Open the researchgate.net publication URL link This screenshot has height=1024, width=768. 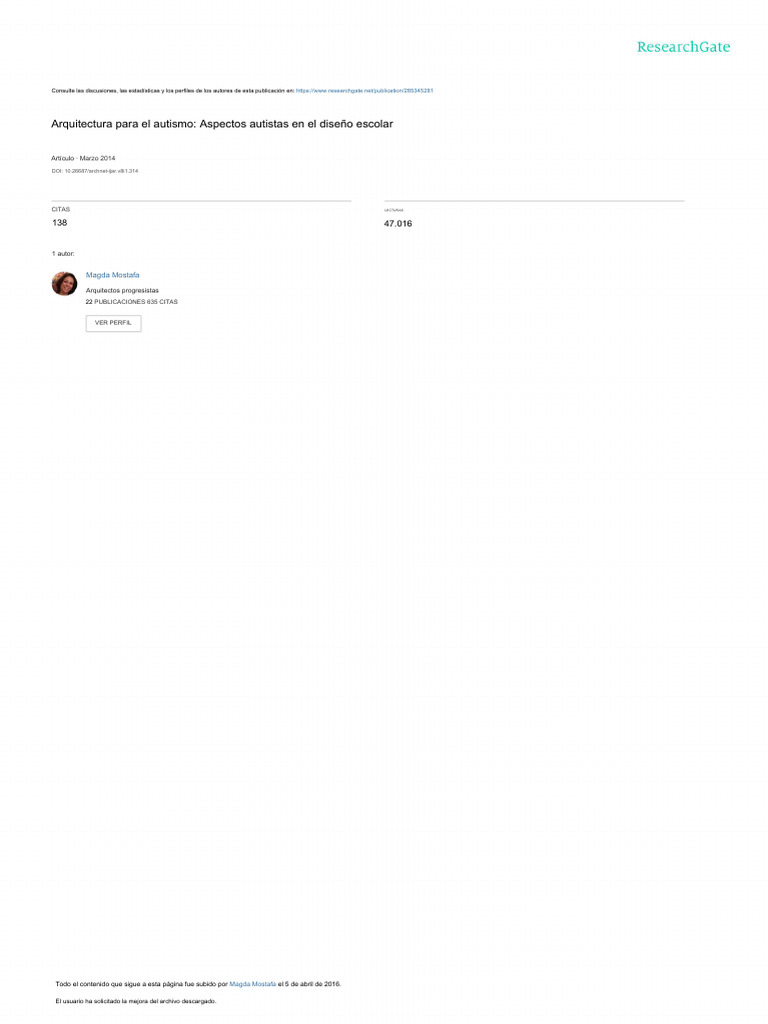coord(364,91)
